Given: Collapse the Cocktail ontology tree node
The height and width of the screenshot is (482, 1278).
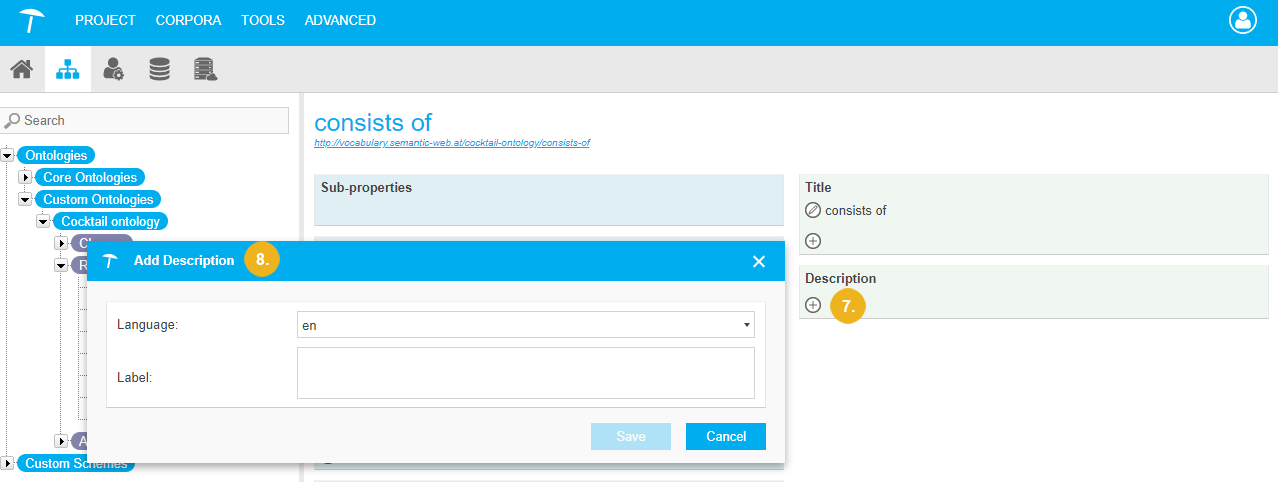Looking at the screenshot, I should pos(43,221).
